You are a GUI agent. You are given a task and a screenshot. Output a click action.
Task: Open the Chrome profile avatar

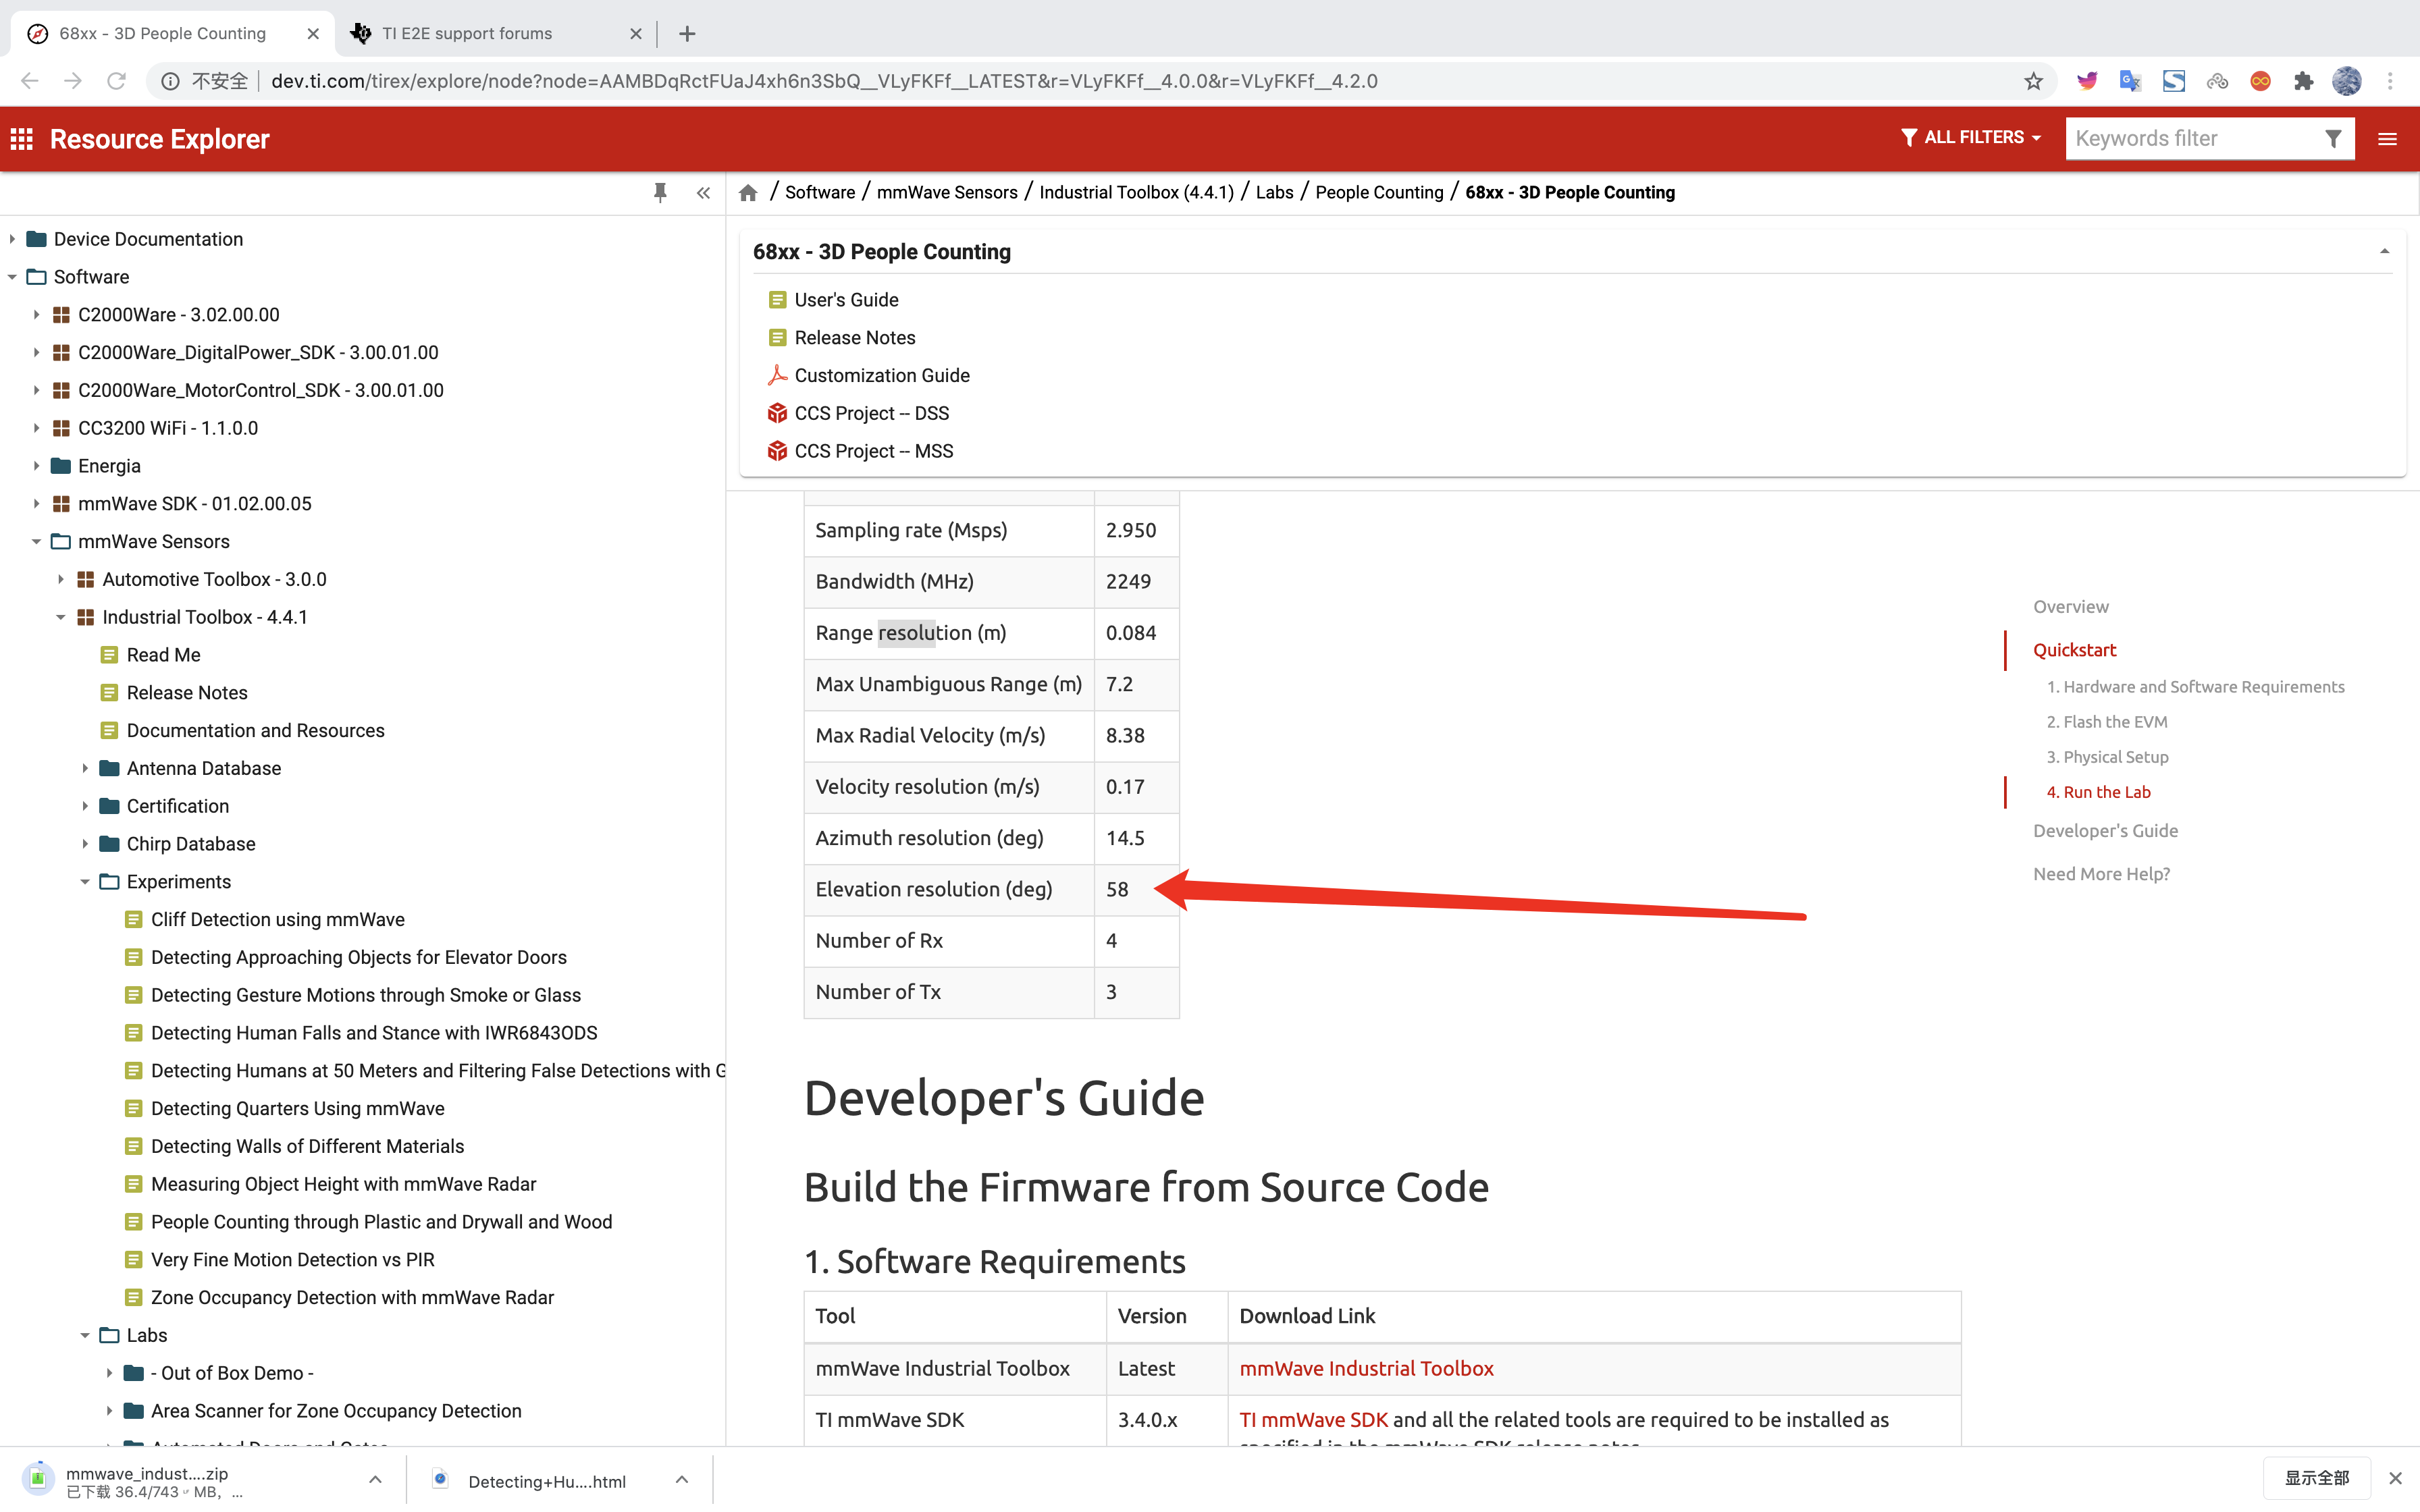(2346, 81)
